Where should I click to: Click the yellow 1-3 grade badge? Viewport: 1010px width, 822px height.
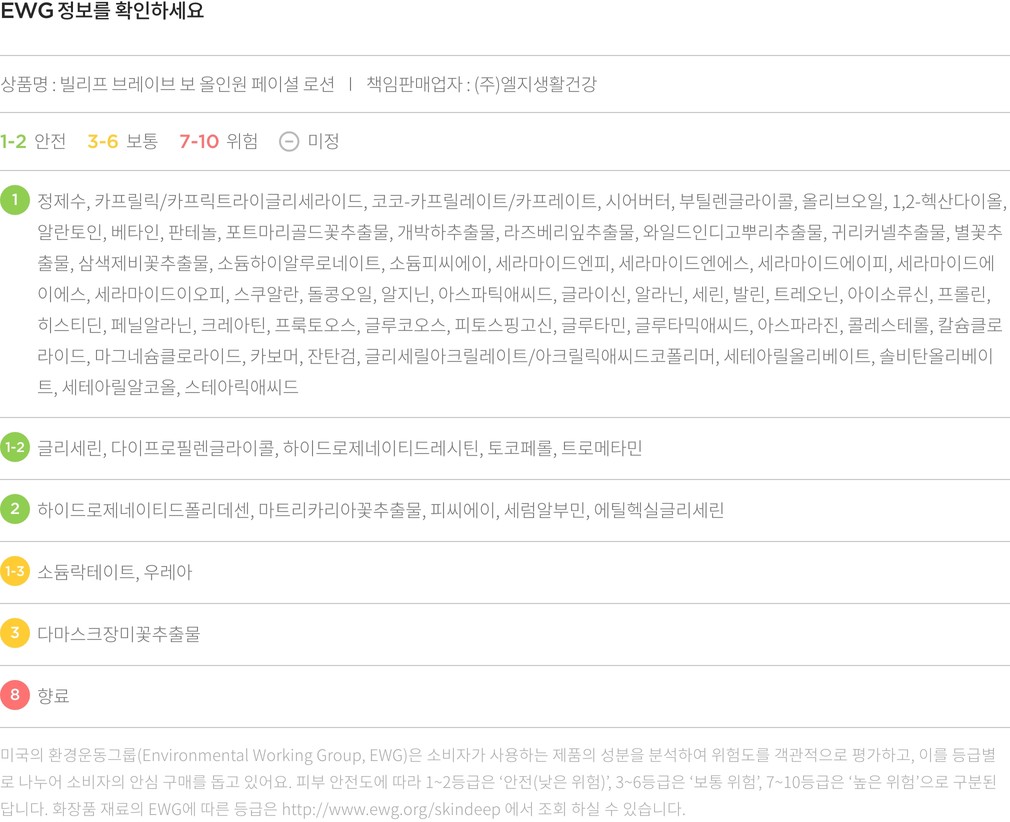(15, 572)
